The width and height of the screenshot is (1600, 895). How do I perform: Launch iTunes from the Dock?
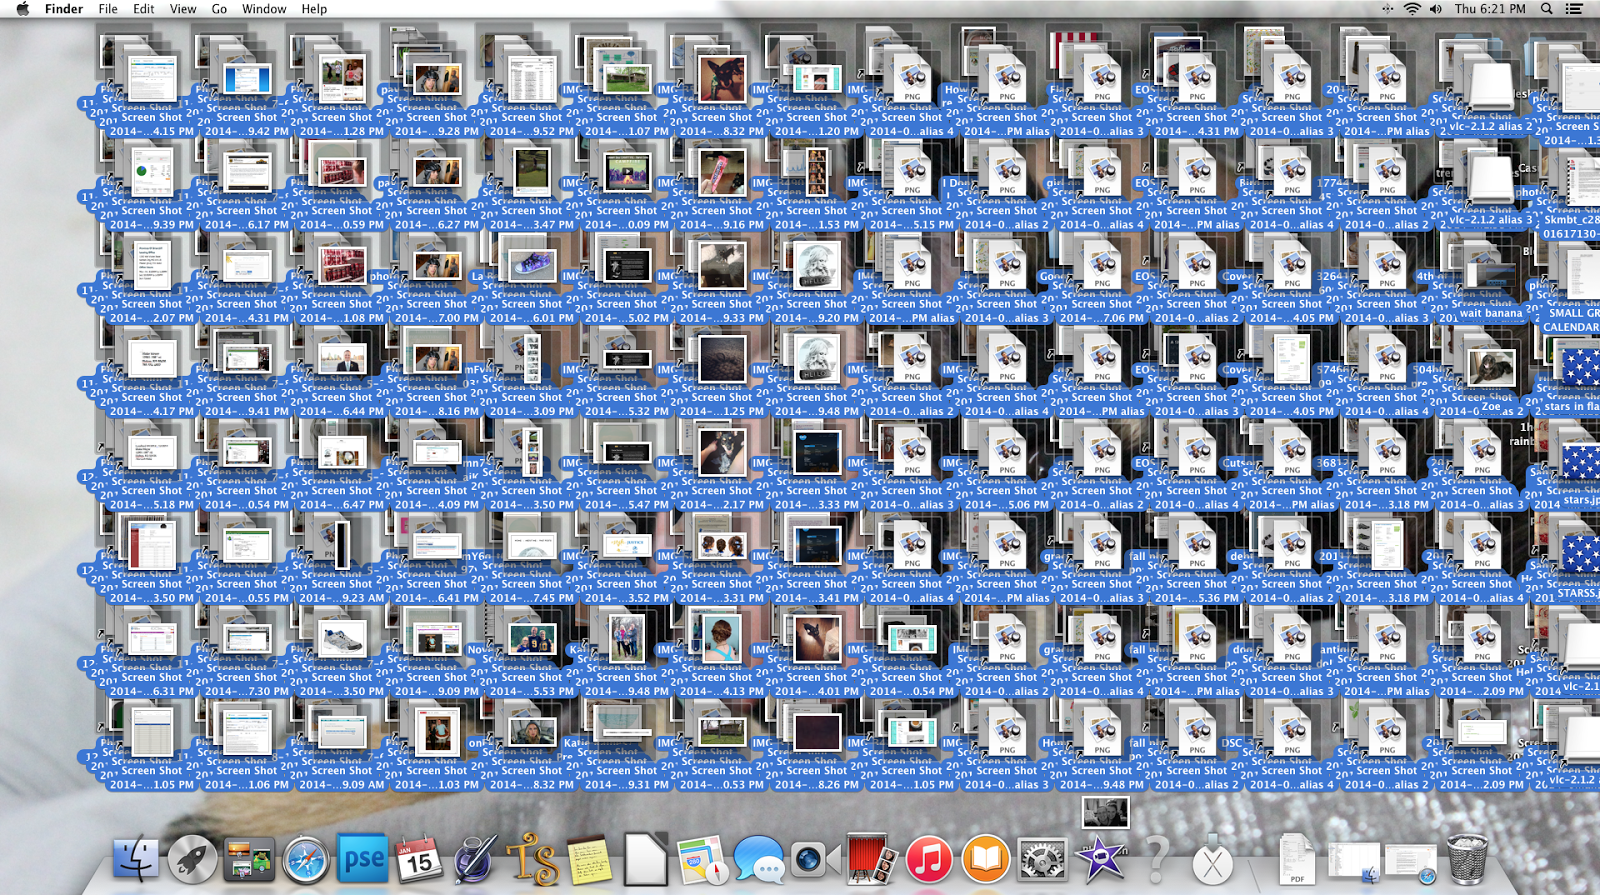tap(929, 859)
